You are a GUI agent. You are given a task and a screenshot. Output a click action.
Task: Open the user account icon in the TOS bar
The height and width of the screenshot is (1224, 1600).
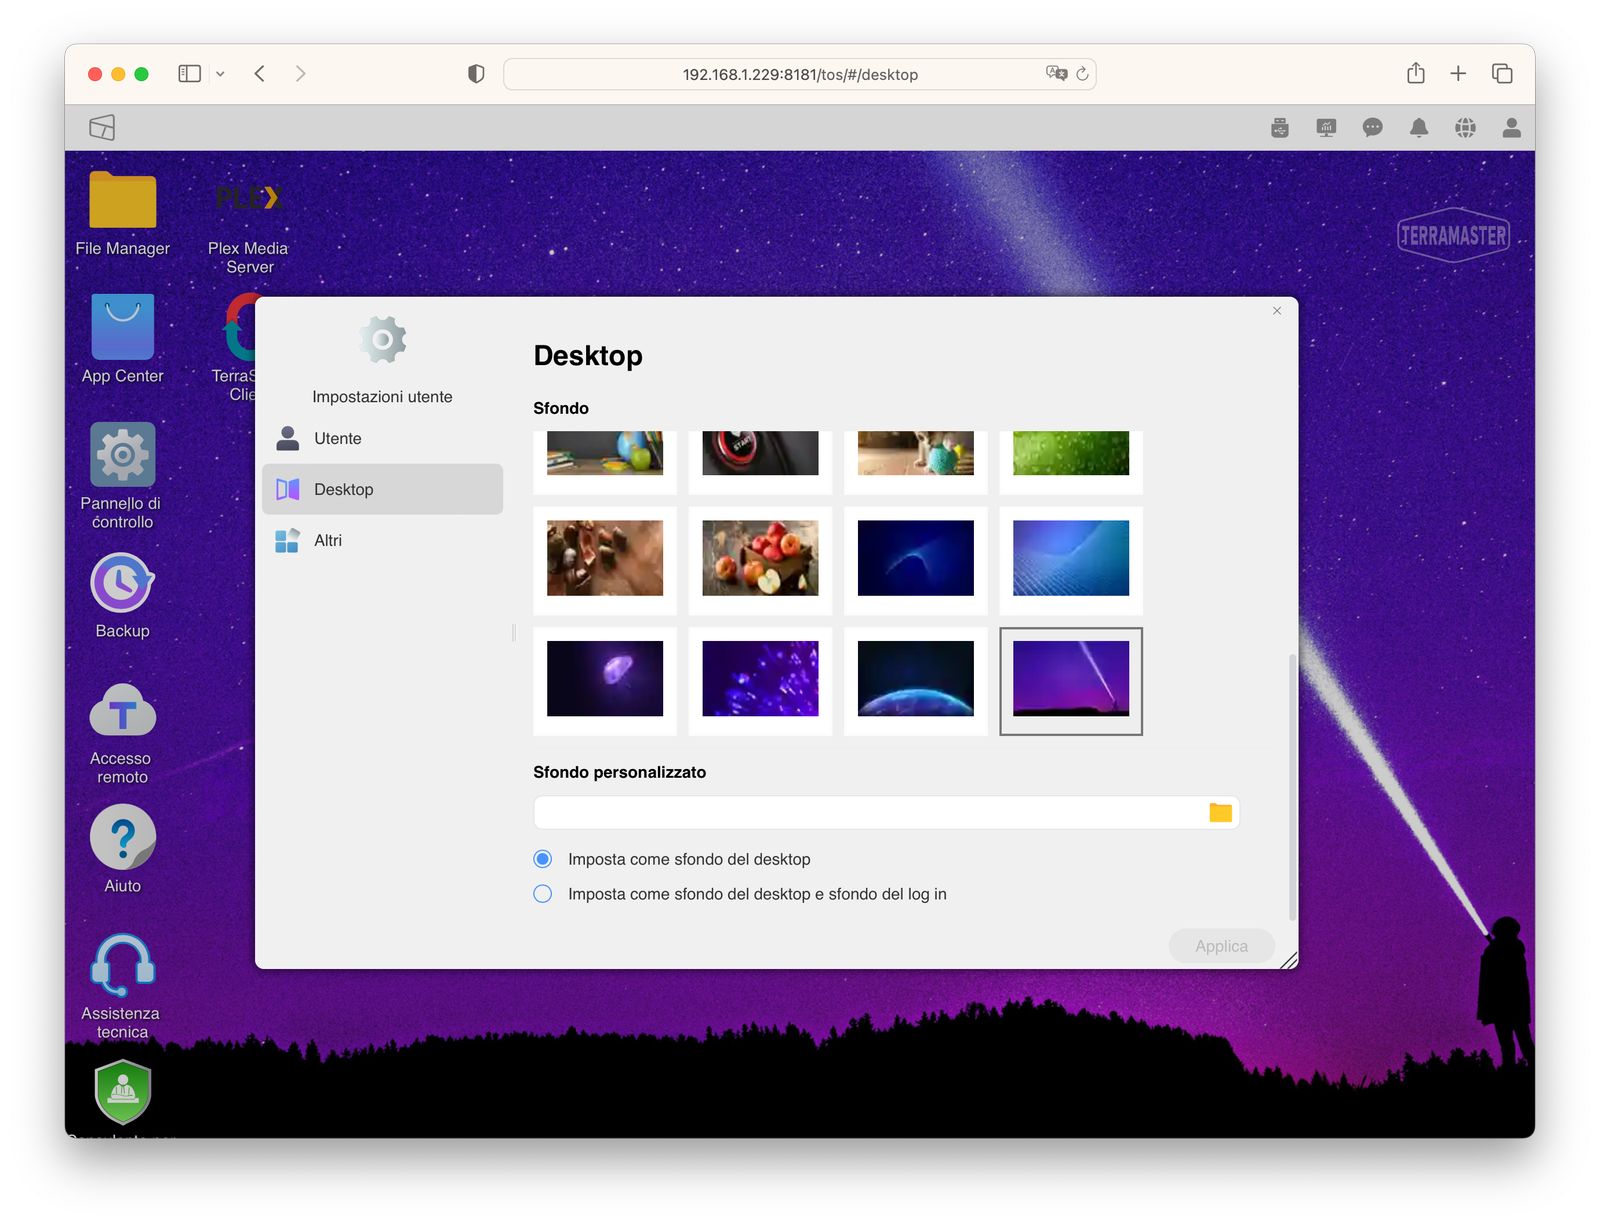1512,128
